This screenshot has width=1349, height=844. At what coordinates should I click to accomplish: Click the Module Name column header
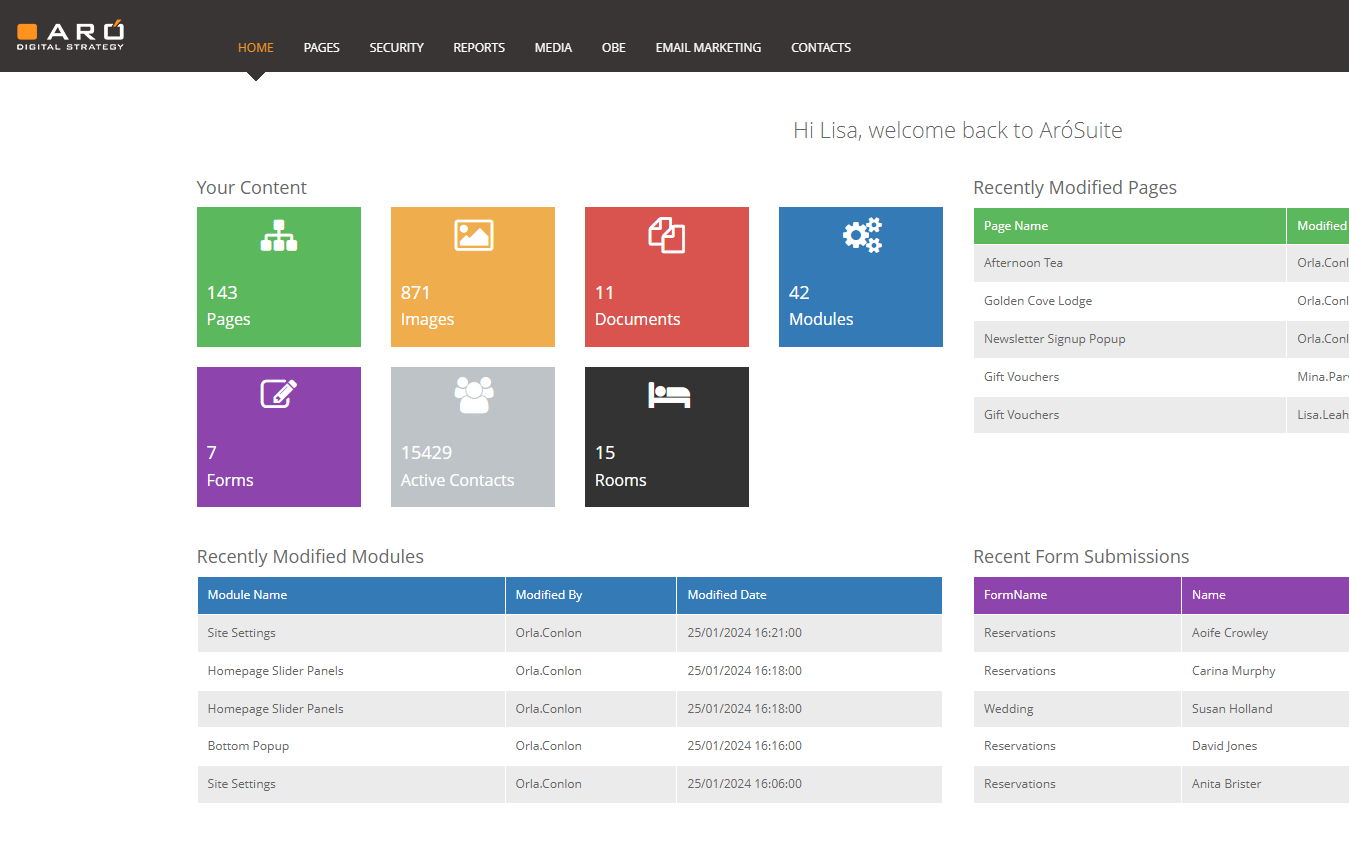pyautogui.click(x=247, y=595)
